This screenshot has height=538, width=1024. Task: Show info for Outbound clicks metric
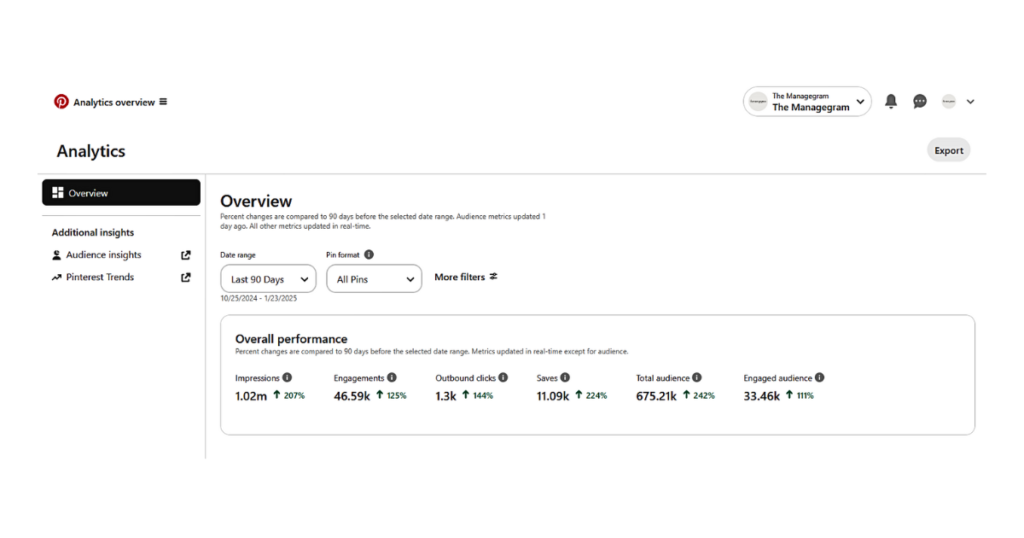503,378
